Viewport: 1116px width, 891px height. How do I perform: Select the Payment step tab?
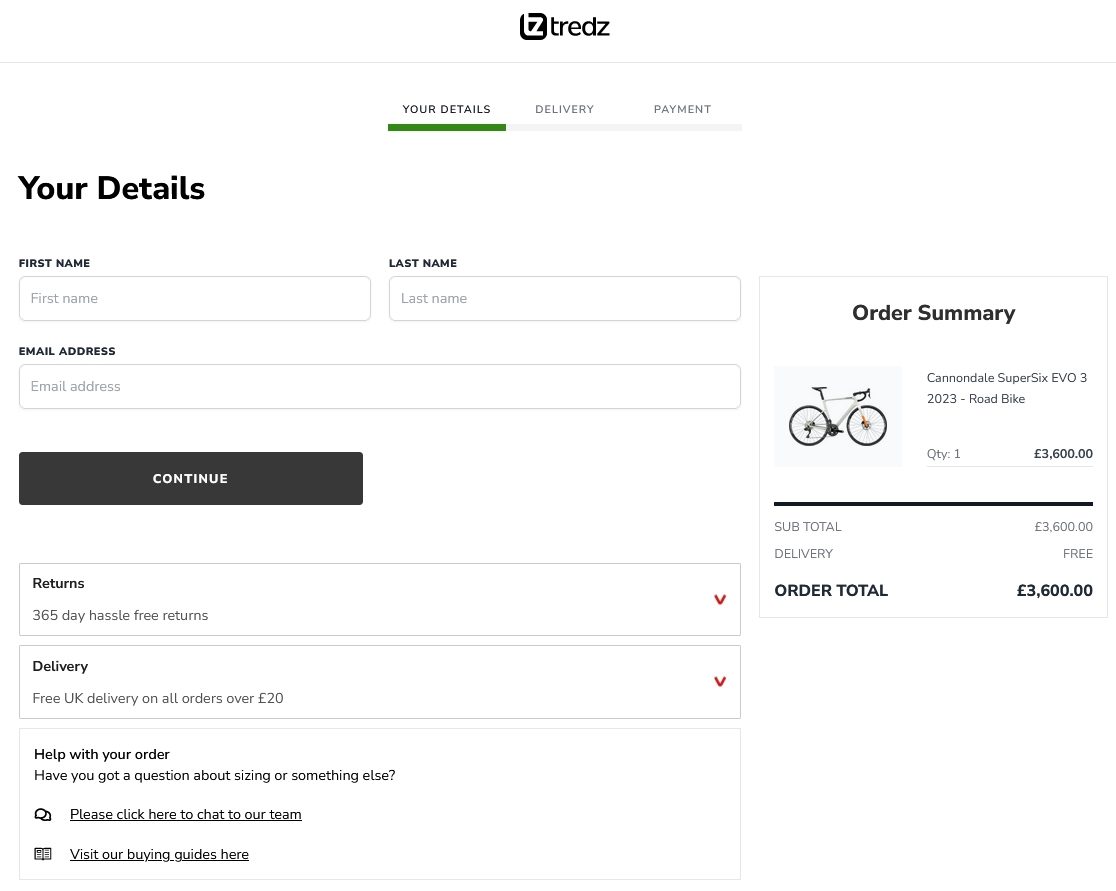[682, 109]
